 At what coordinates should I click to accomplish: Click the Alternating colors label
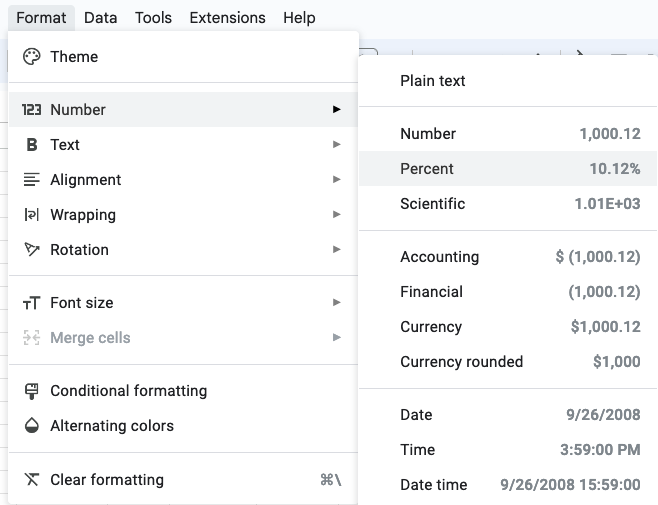(x=112, y=426)
